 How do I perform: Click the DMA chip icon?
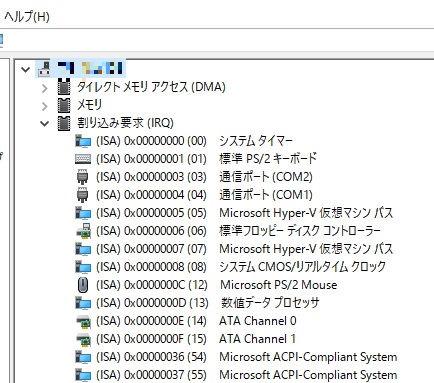[64, 87]
